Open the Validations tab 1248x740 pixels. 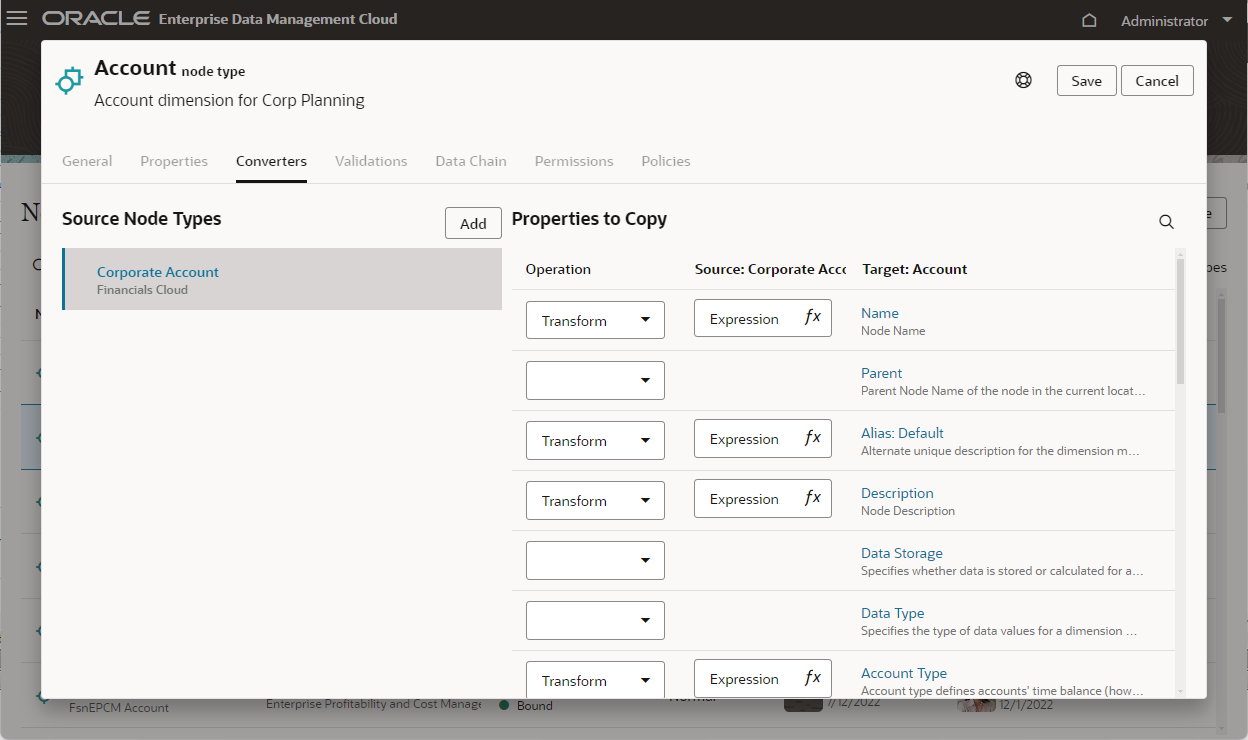(371, 161)
